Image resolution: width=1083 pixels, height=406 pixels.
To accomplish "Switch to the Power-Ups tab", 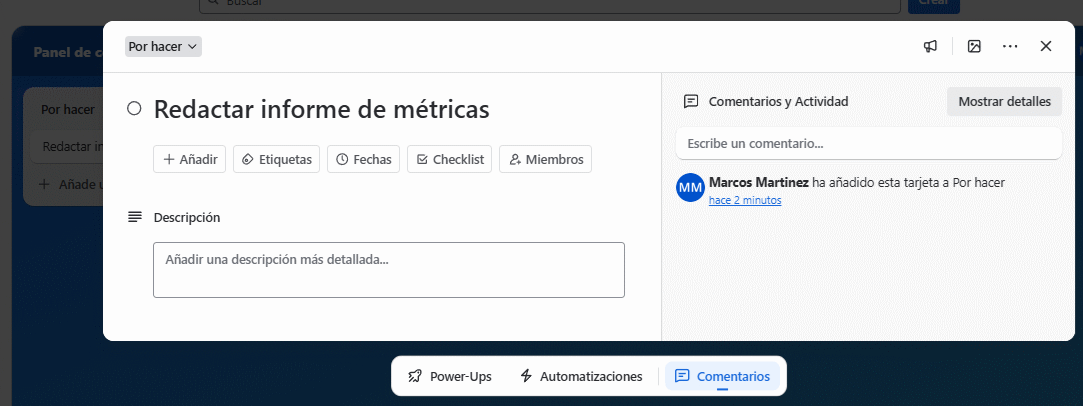I will click(x=450, y=376).
